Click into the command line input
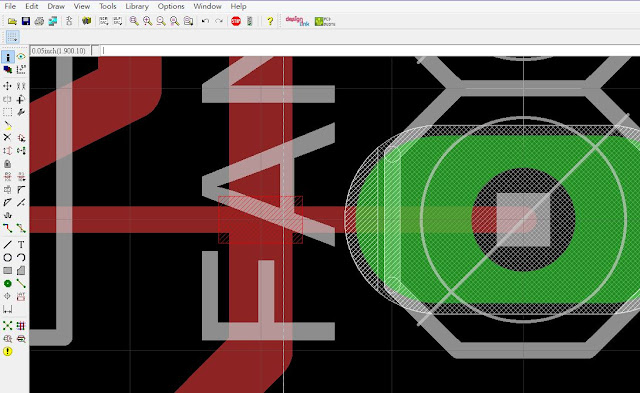This screenshot has width=640, height=393. coord(369,51)
